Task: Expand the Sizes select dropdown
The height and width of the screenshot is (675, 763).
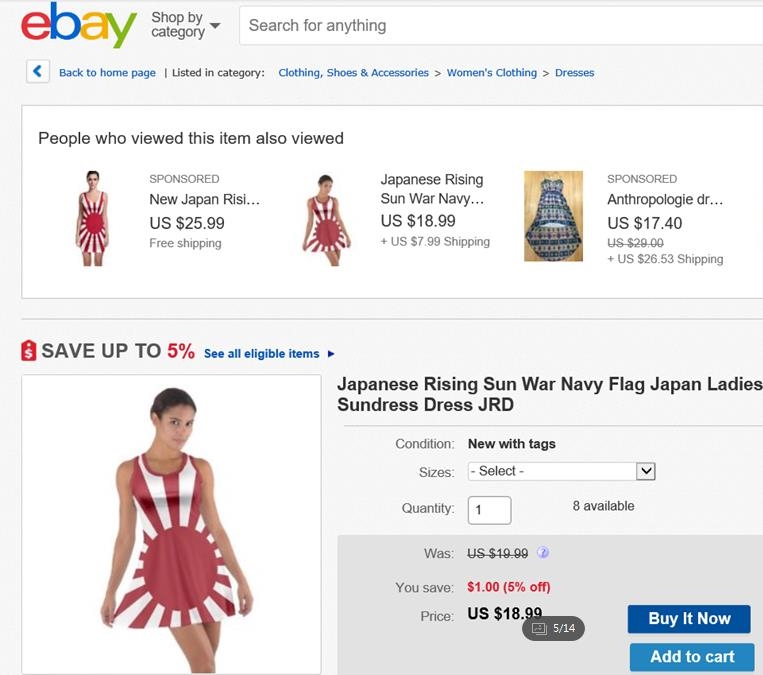Action: tap(561, 471)
